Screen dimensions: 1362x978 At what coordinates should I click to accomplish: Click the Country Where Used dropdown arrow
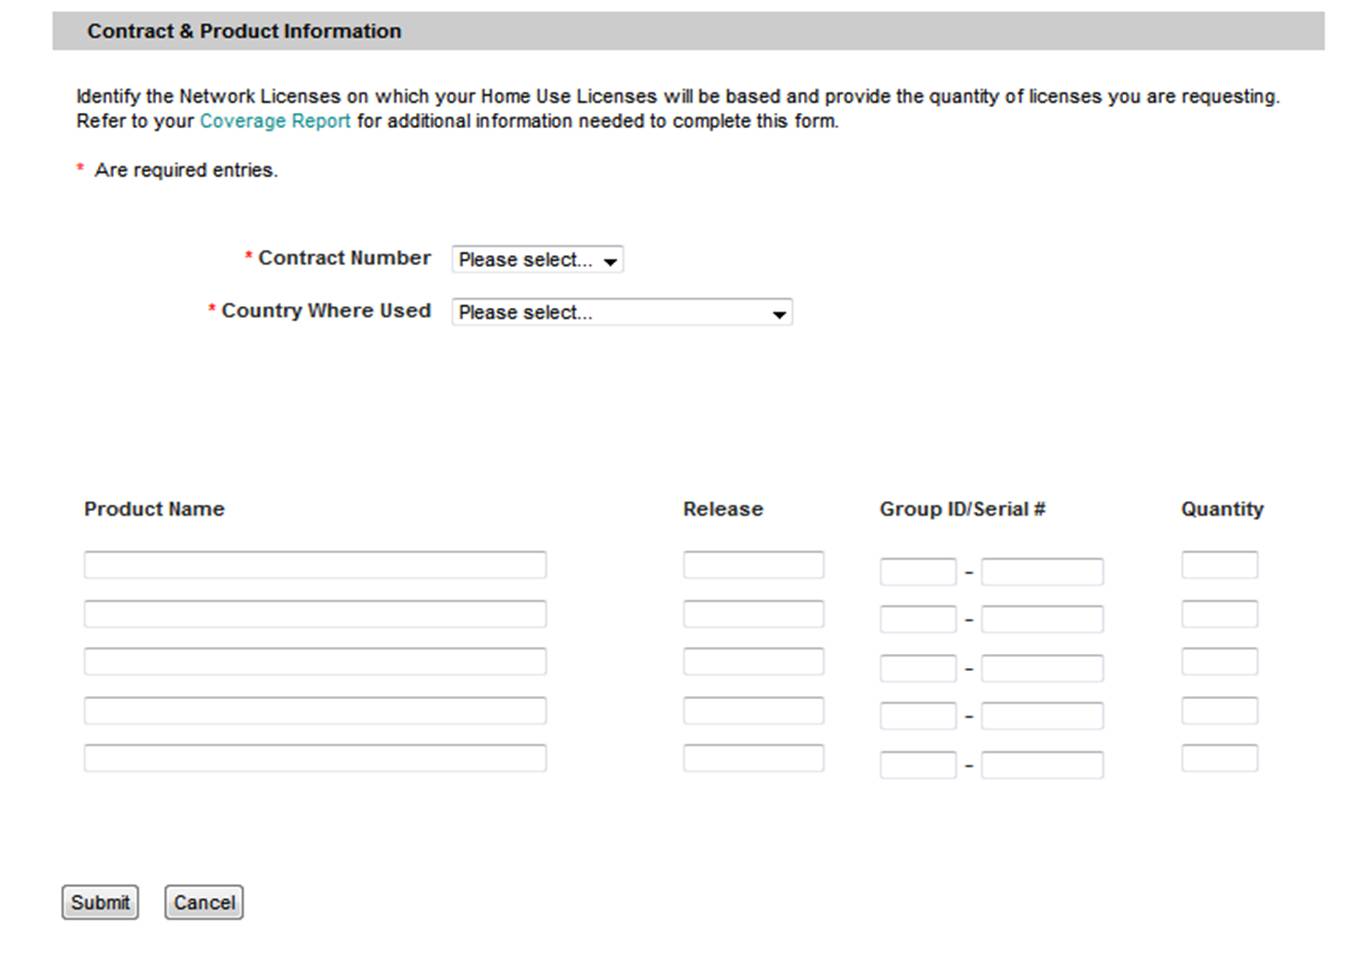pyautogui.click(x=779, y=312)
